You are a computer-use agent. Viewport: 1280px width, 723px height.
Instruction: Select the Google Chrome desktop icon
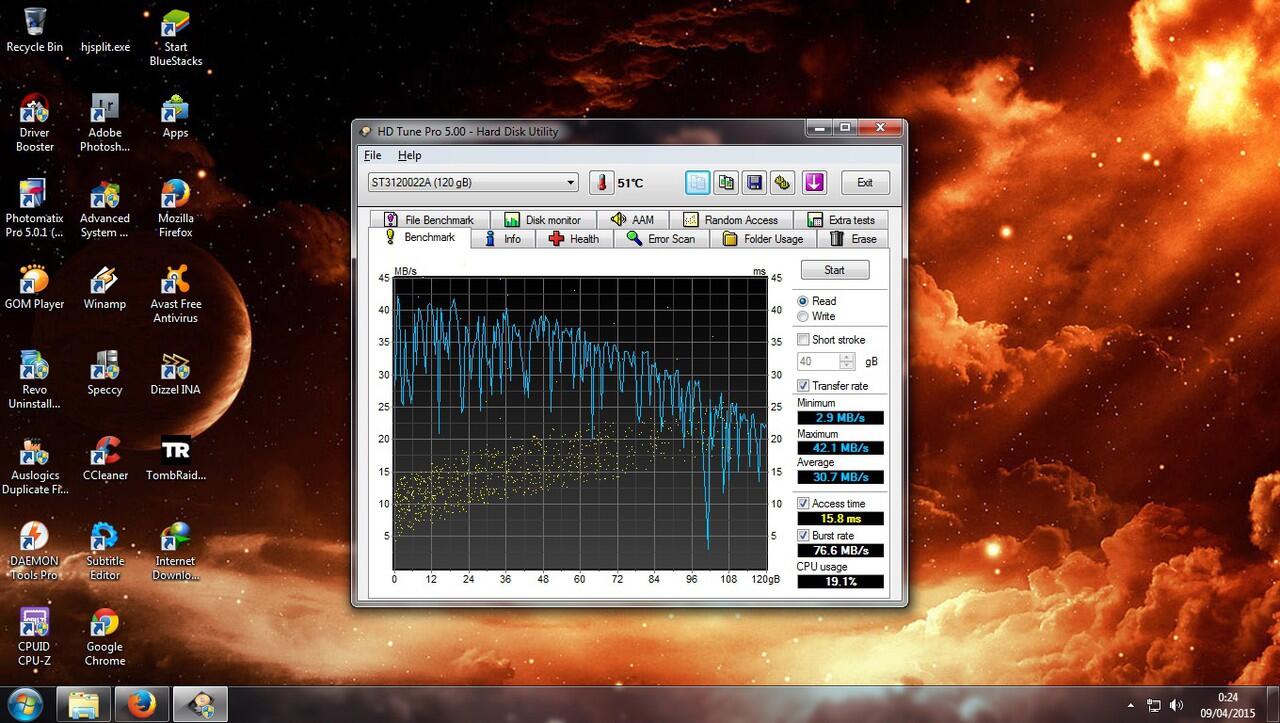105,638
